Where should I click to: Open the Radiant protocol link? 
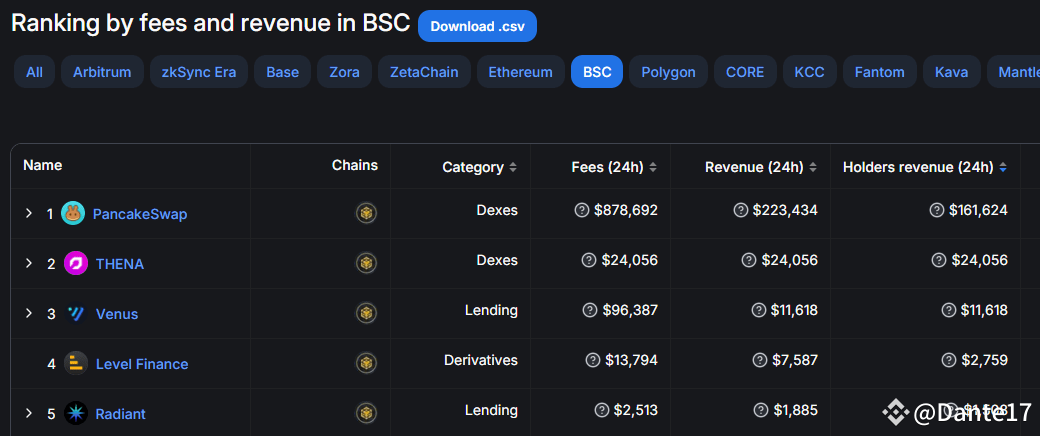point(121,414)
